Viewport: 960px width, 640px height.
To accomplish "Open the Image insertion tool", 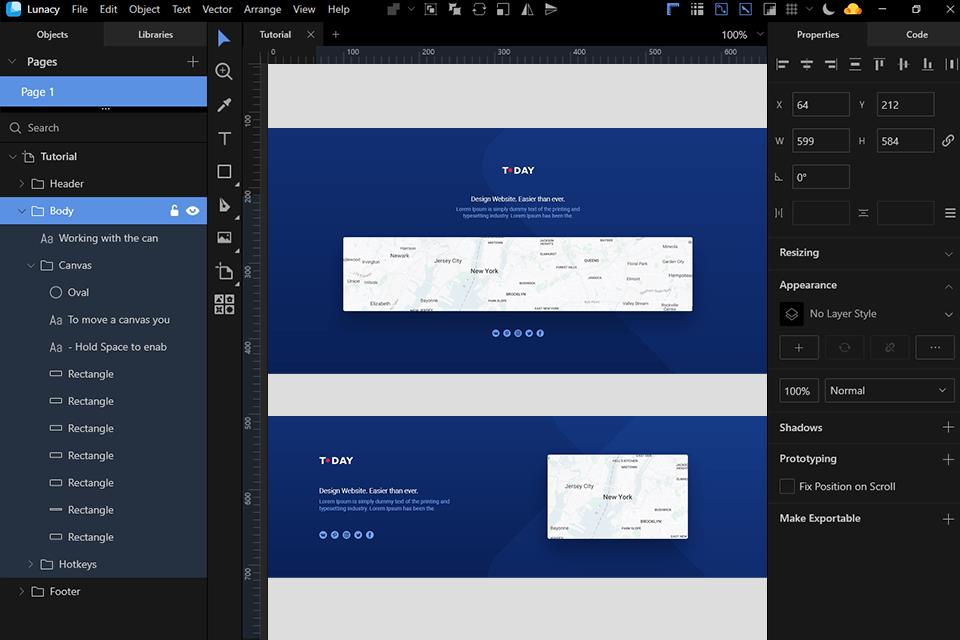I will pos(224,237).
